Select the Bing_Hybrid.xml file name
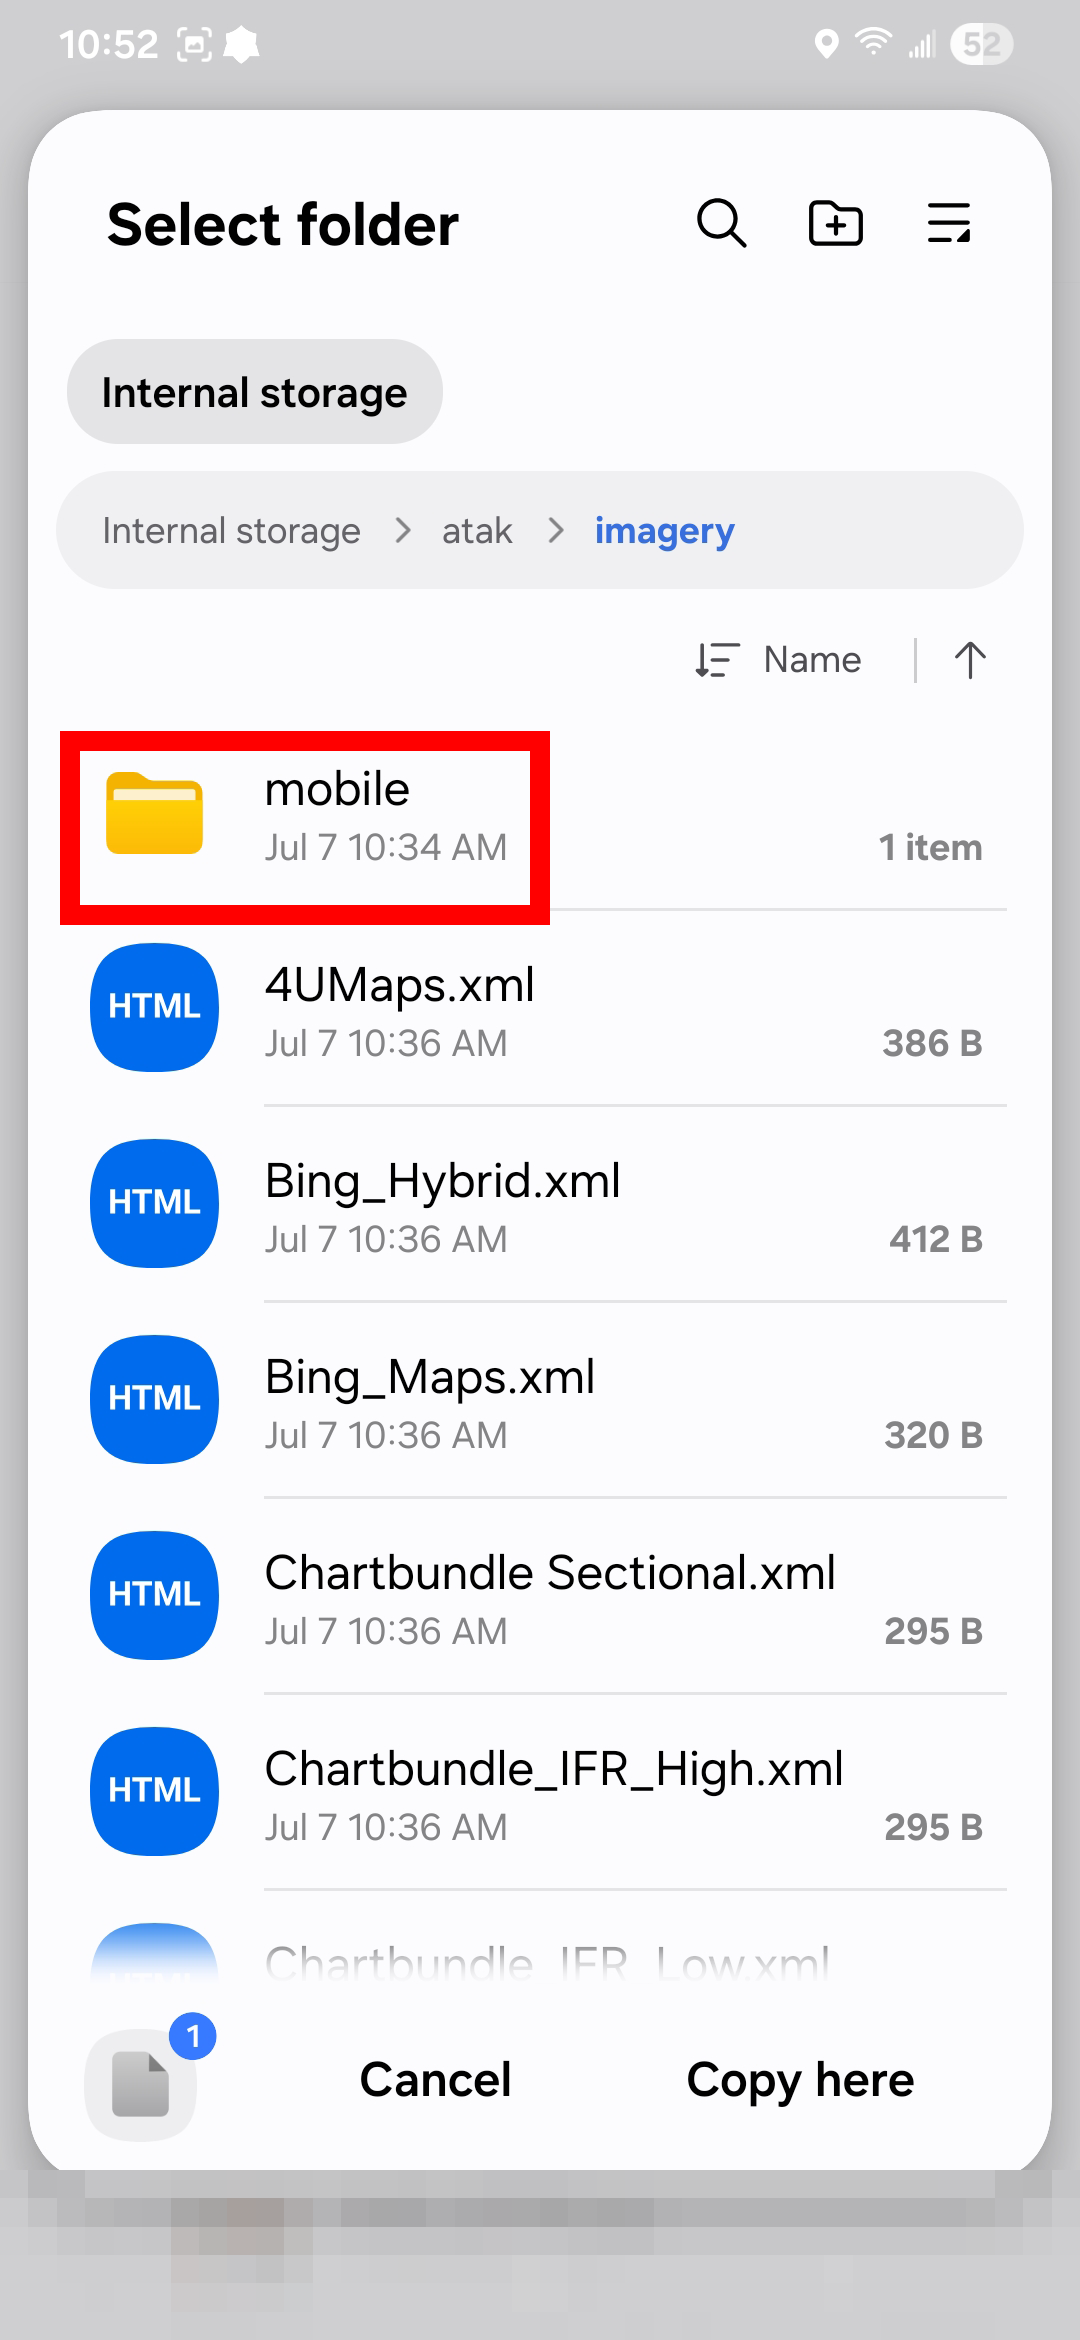The width and height of the screenshot is (1080, 2340). click(x=442, y=1181)
